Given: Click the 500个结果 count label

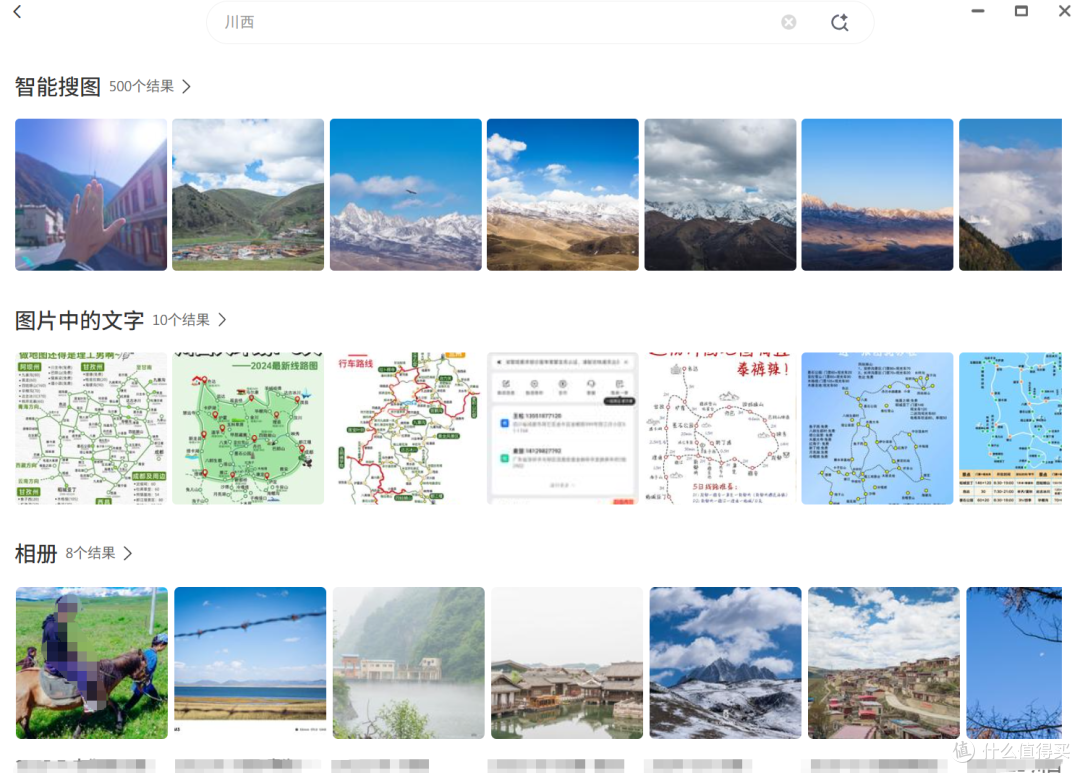Looking at the screenshot, I should (x=141, y=87).
